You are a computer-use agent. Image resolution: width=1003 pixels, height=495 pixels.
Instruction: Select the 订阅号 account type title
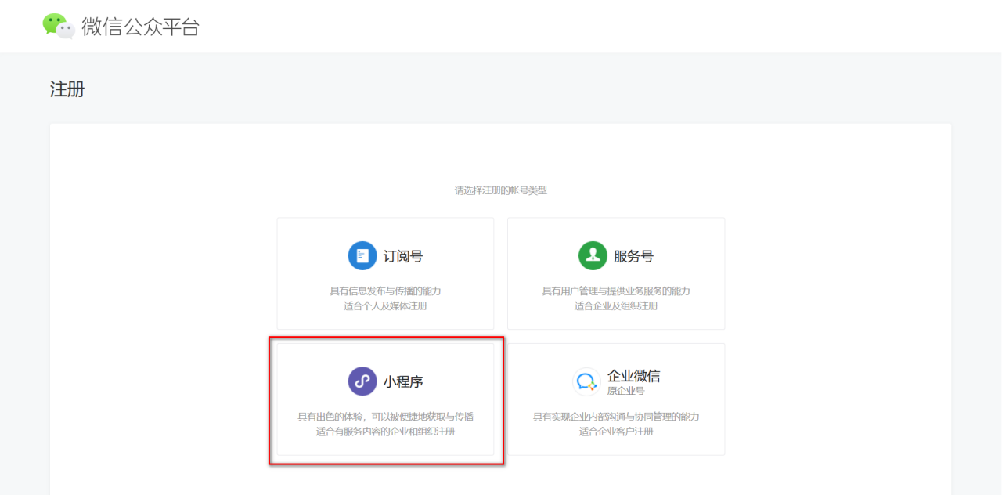(403, 256)
